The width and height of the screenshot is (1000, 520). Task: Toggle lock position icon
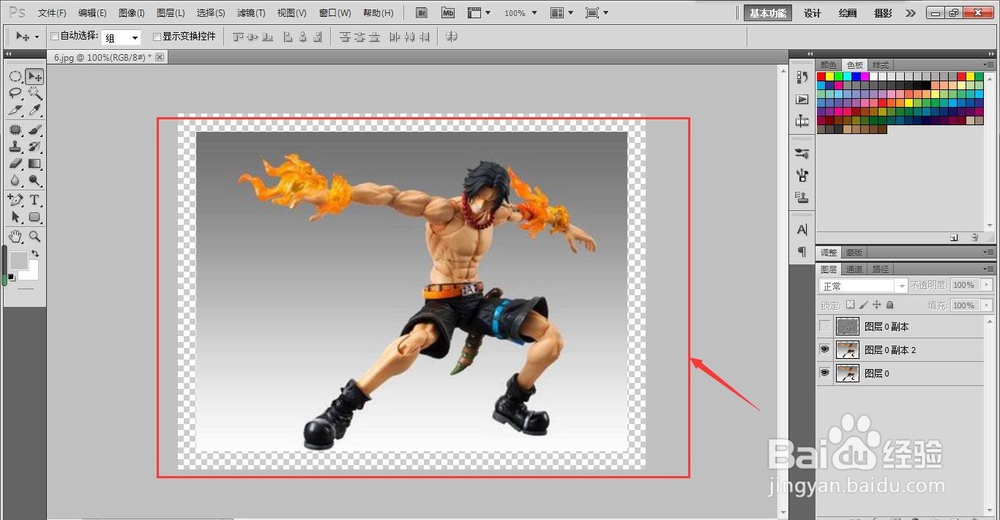pyautogui.click(x=877, y=305)
